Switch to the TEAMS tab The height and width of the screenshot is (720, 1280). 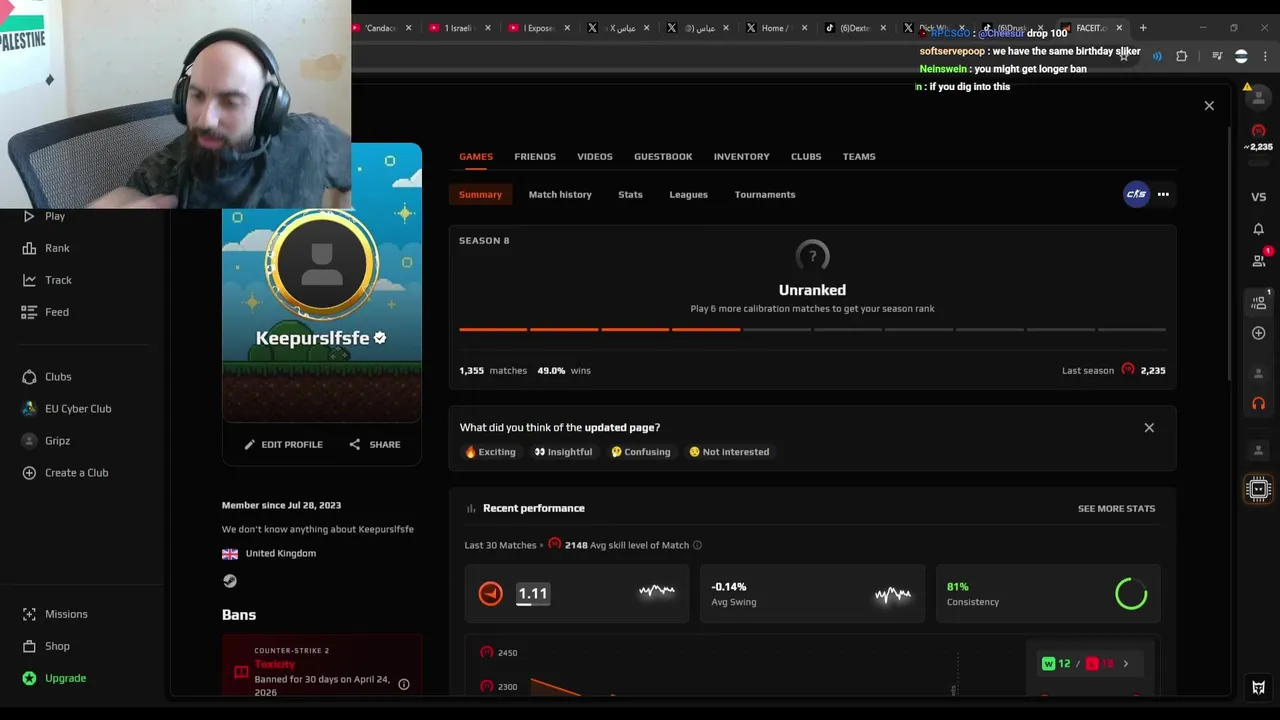coord(859,157)
